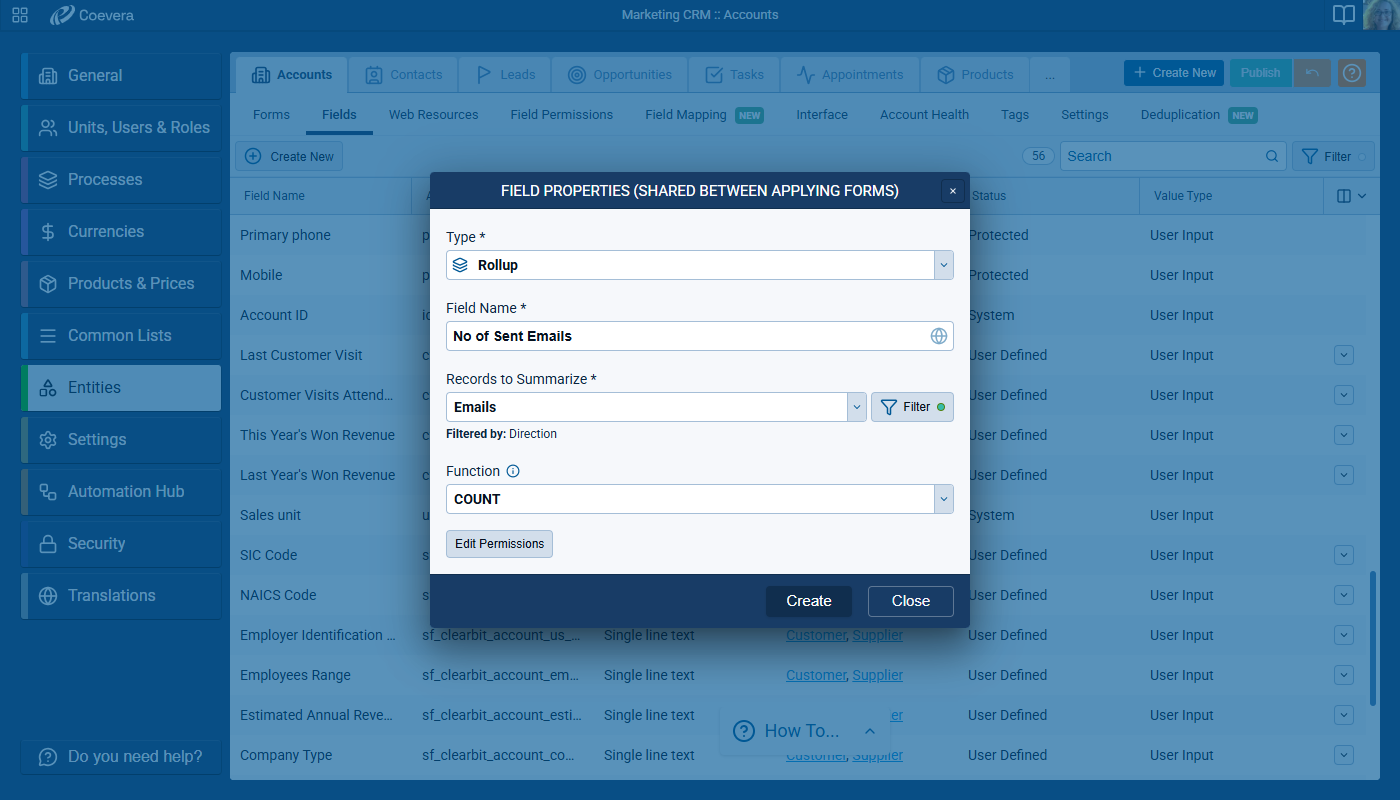Switch to the Contacts entity tab
Viewport: 1400px width, 800px height.
point(403,74)
